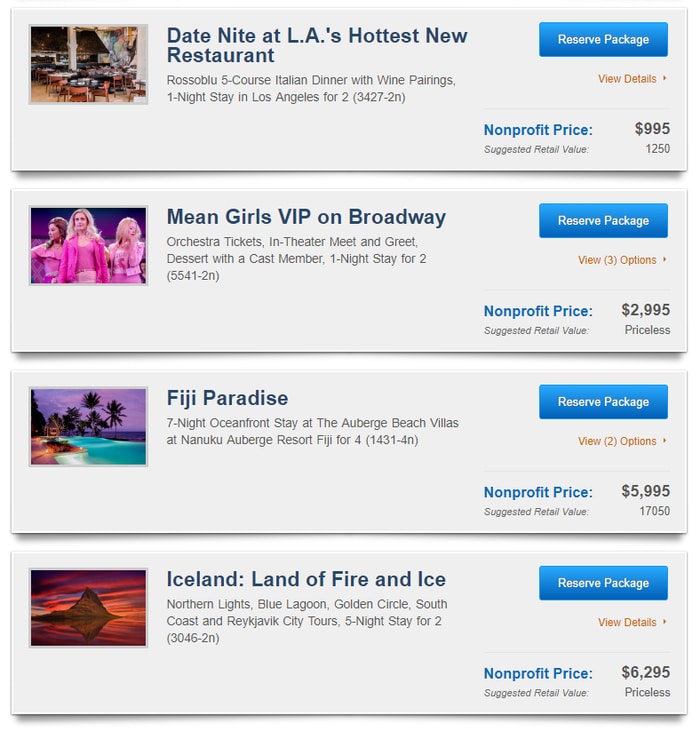
Task: Open the Iceland: Land of Fire and Ice title
Action: [306, 579]
